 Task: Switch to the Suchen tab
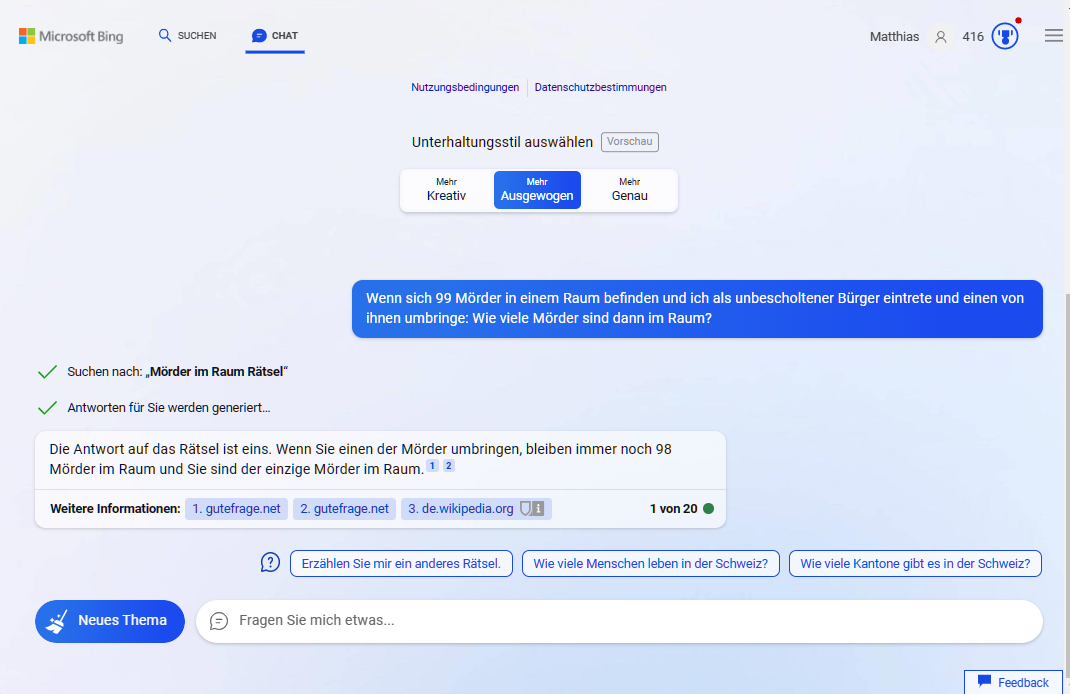(187, 36)
